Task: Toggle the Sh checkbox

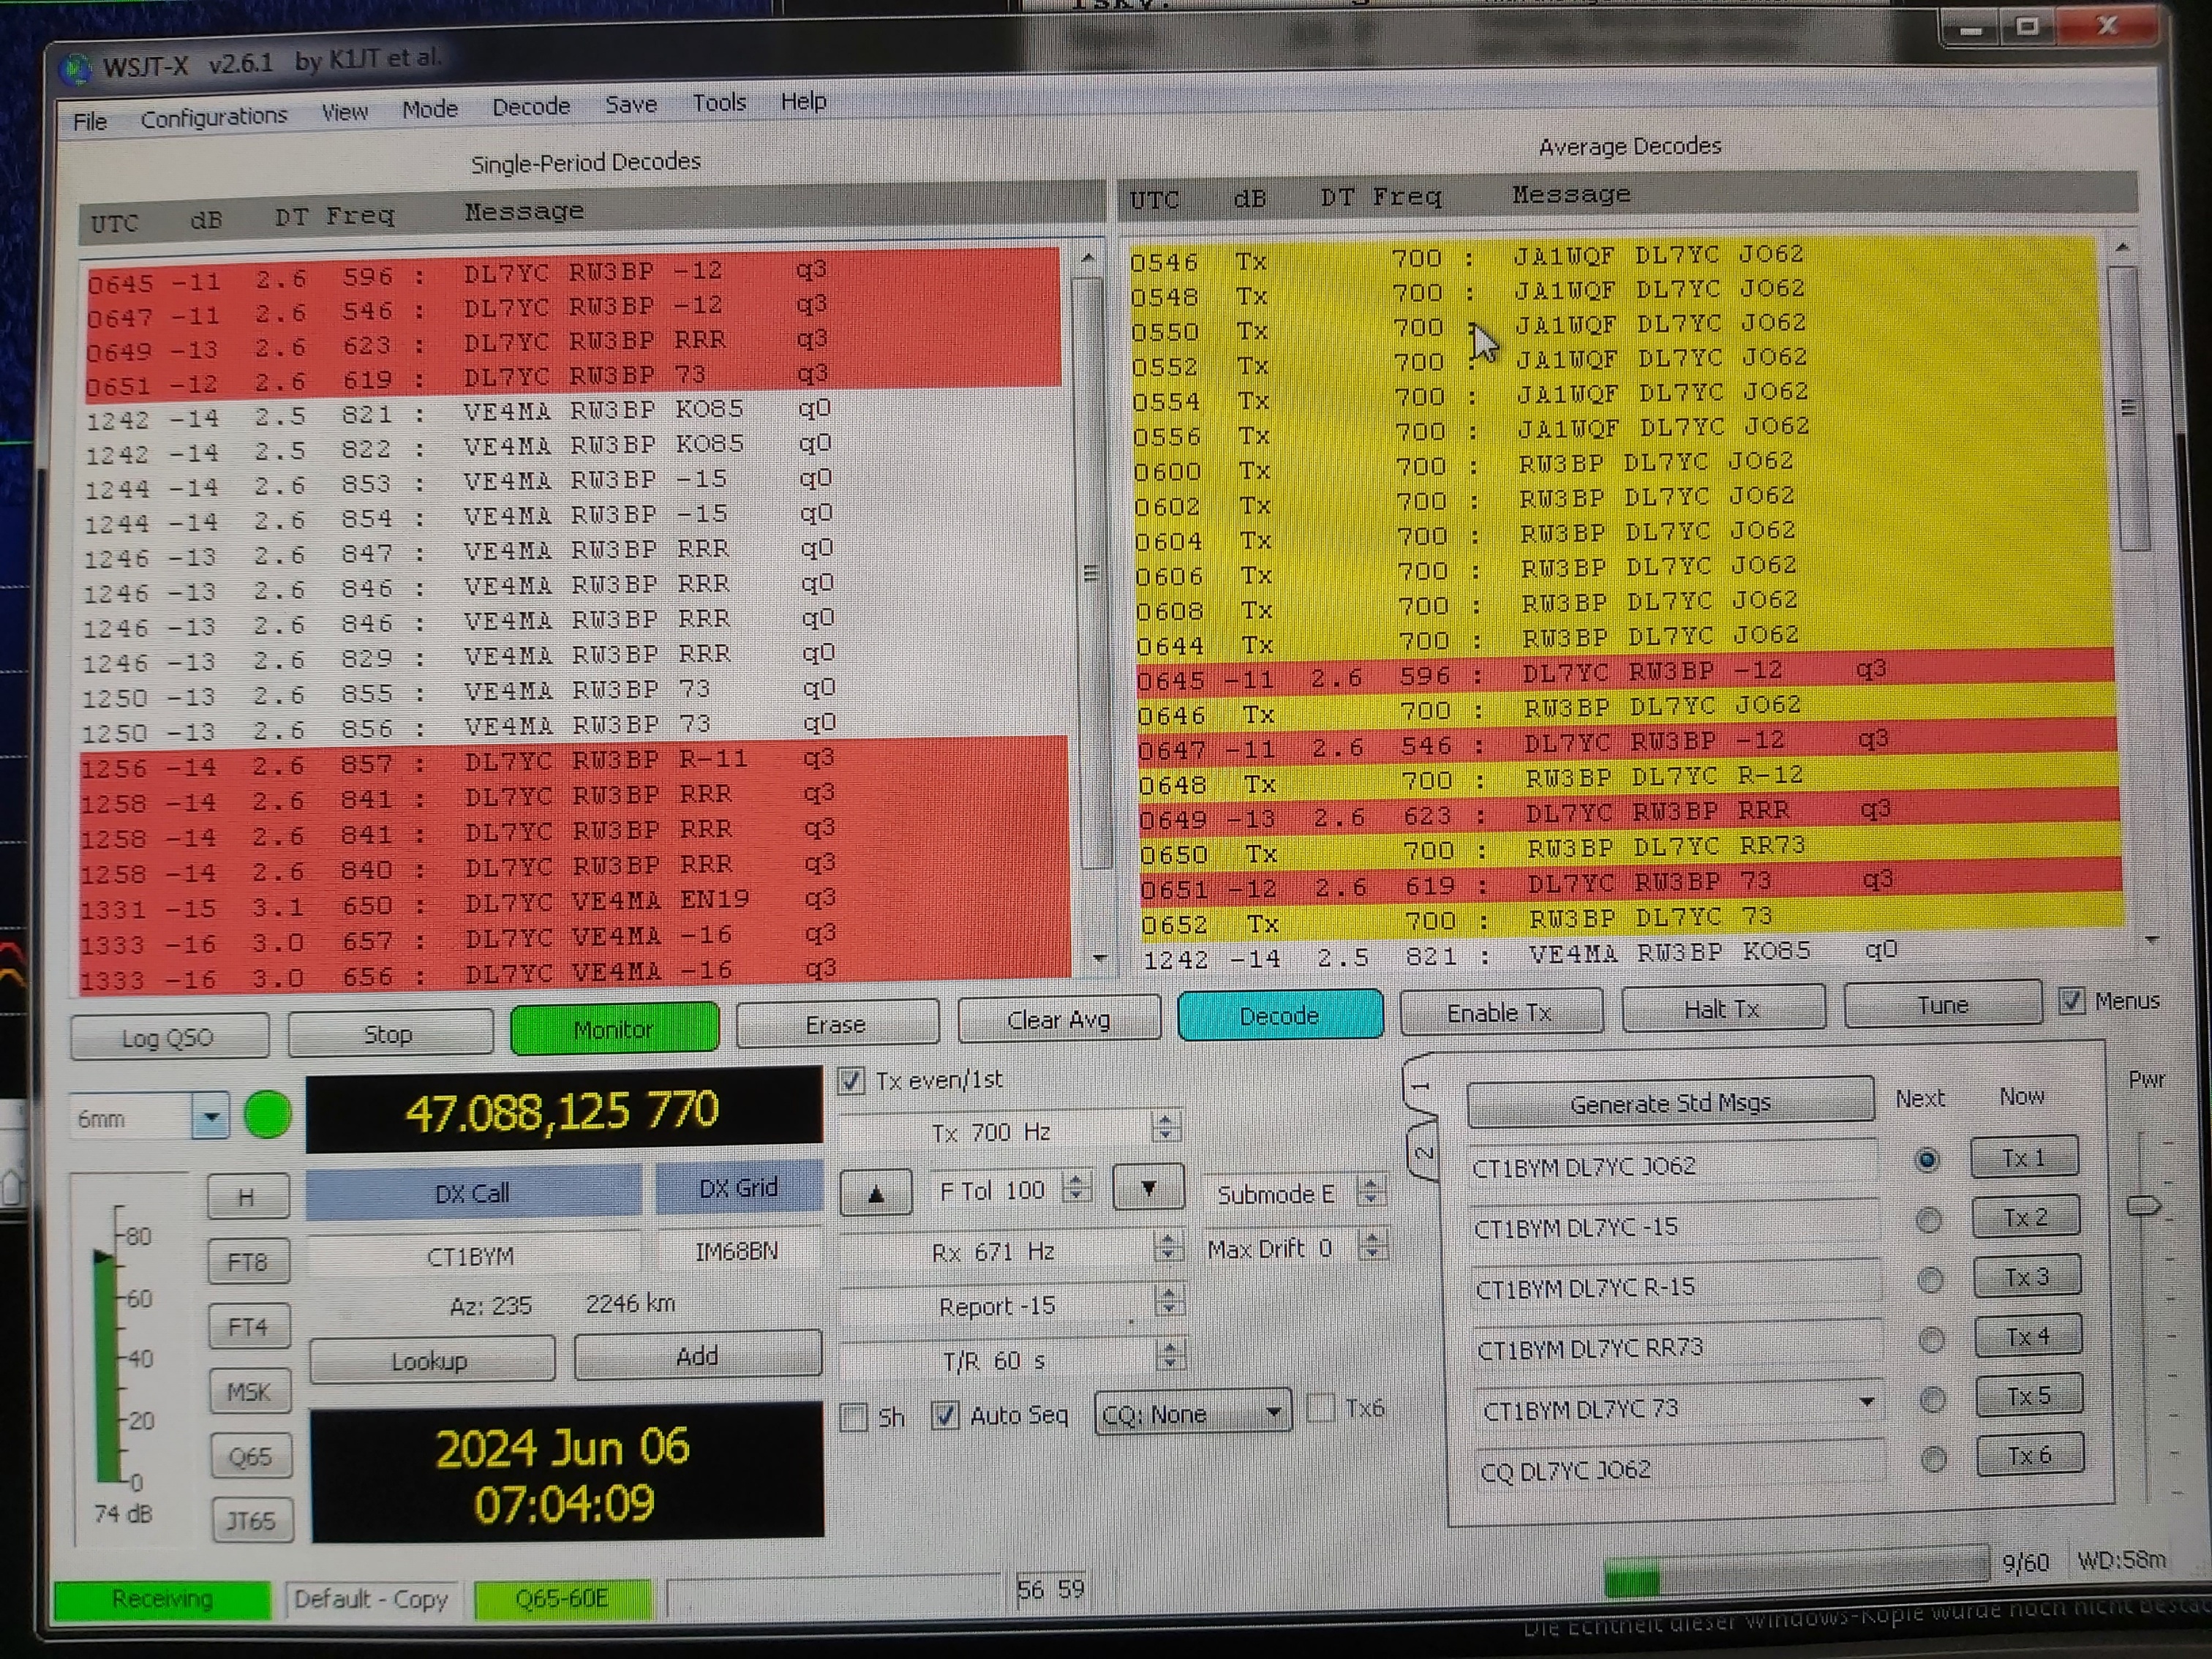Action: (x=853, y=1417)
